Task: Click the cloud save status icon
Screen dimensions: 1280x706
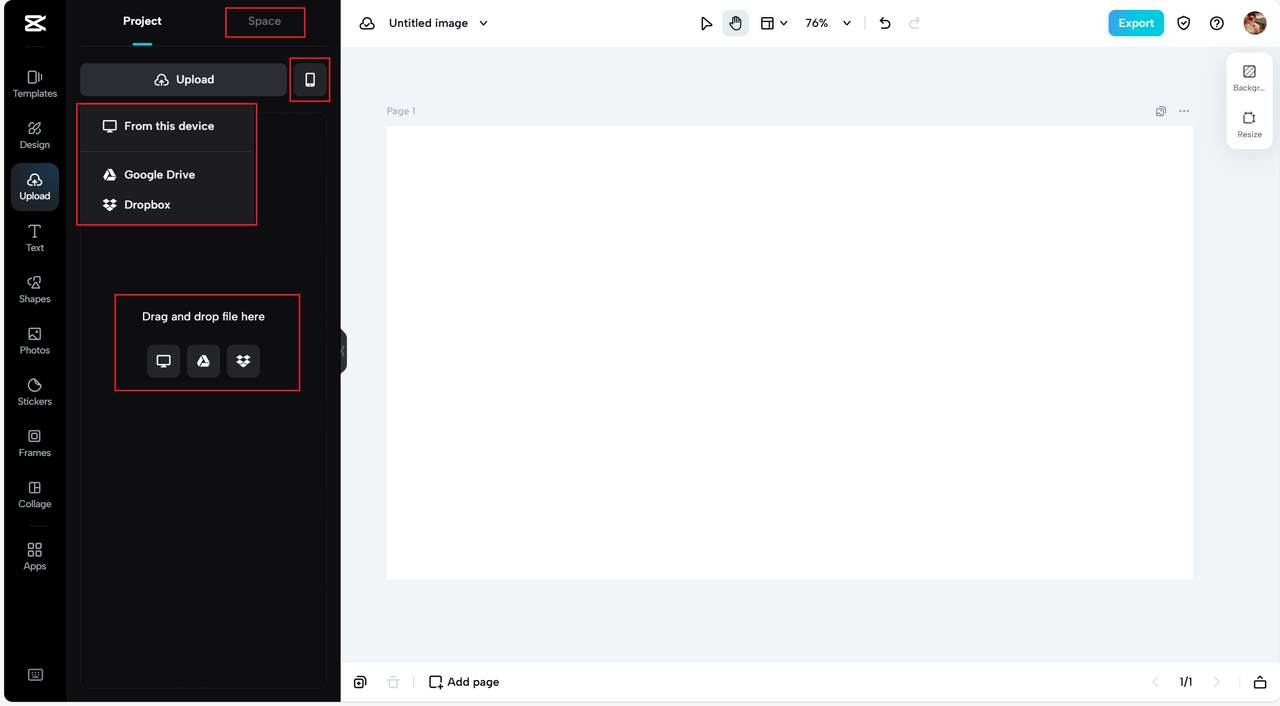Action: coord(367,23)
